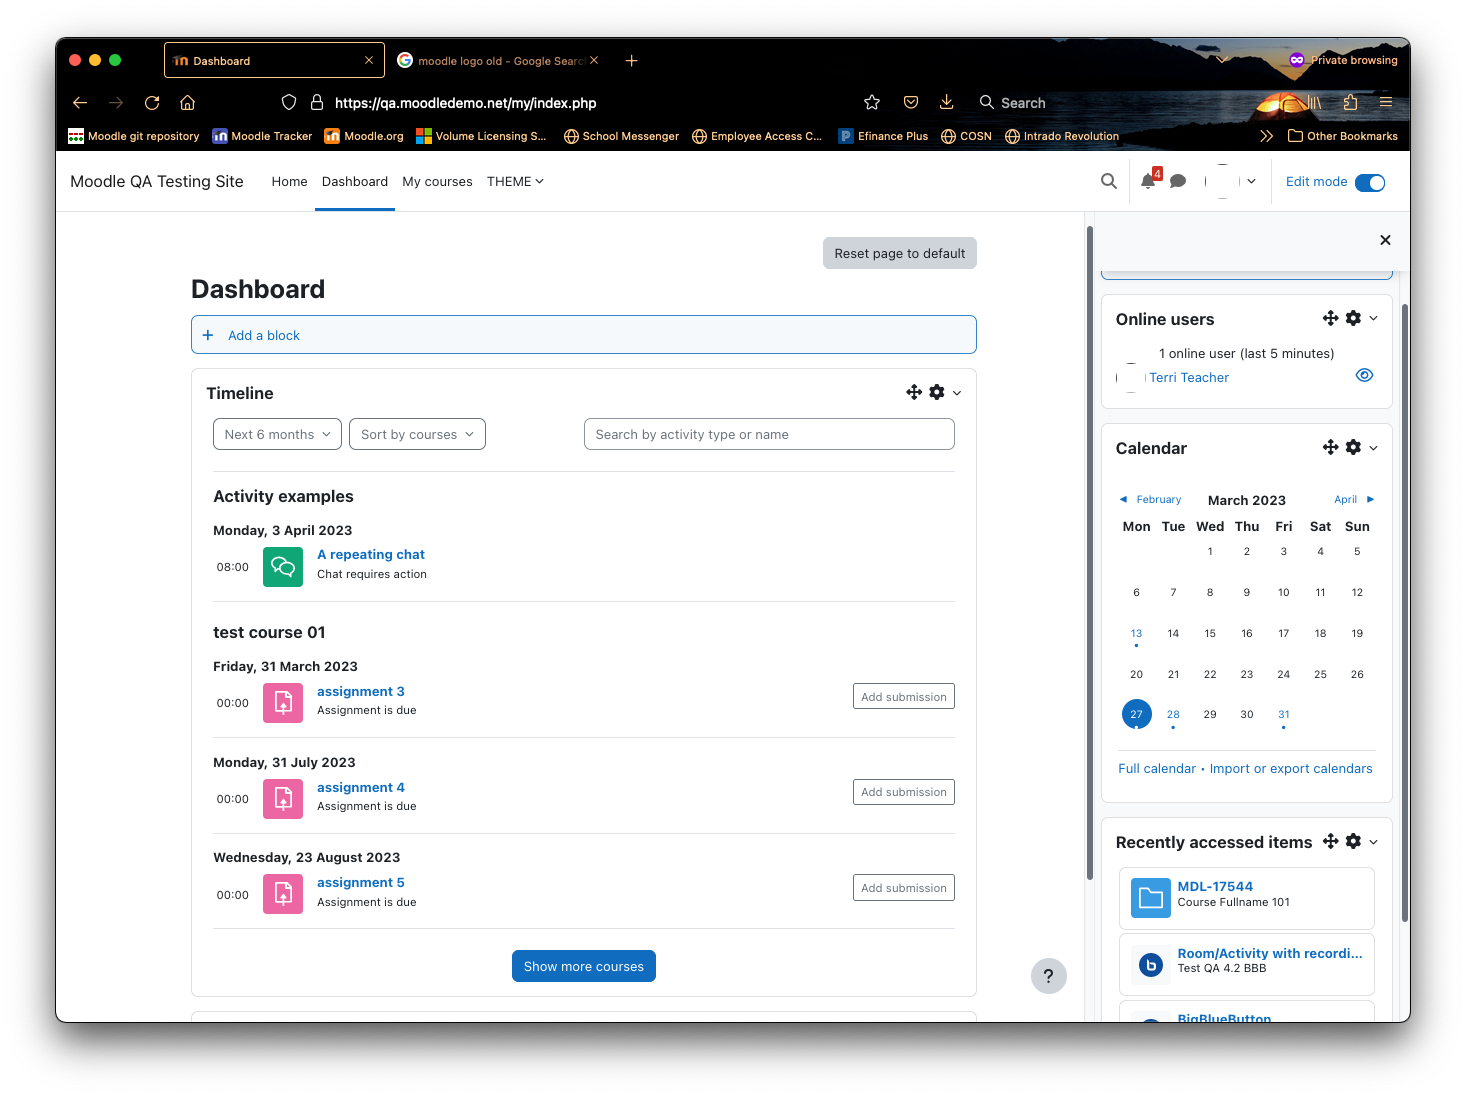
Task: Open Other Bookmarks folder
Action: (1343, 136)
